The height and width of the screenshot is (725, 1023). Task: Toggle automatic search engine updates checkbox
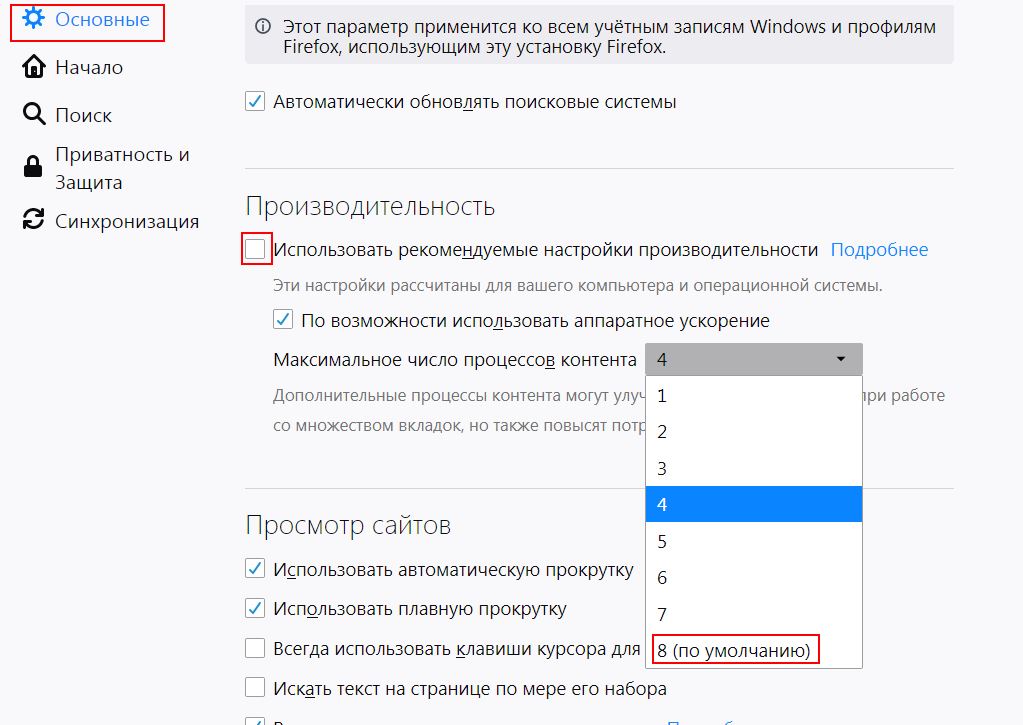(x=255, y=101)
